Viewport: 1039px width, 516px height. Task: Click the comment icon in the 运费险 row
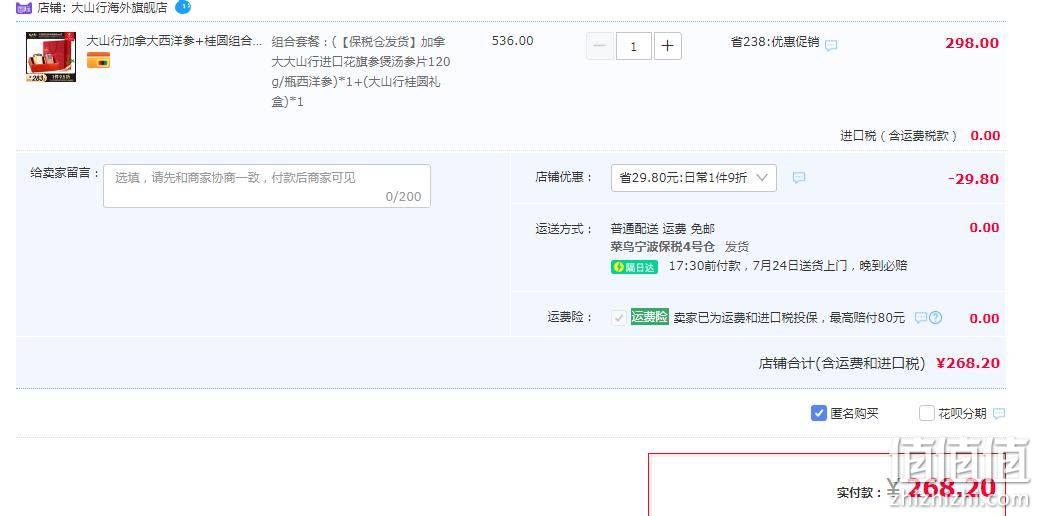tap(920, 317)
